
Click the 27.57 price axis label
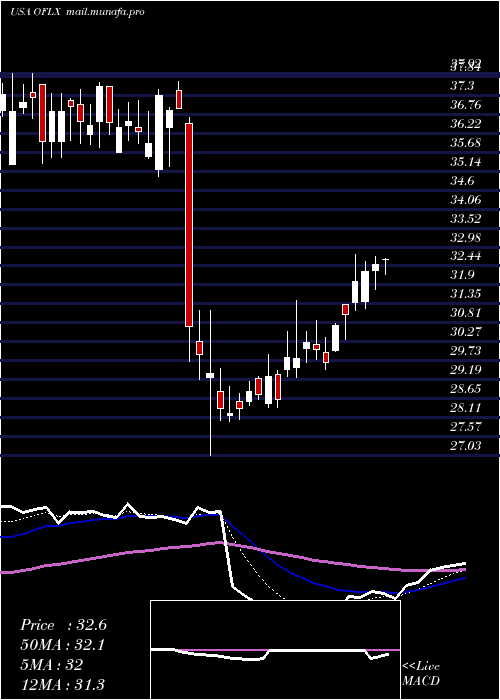coord(466,426)
